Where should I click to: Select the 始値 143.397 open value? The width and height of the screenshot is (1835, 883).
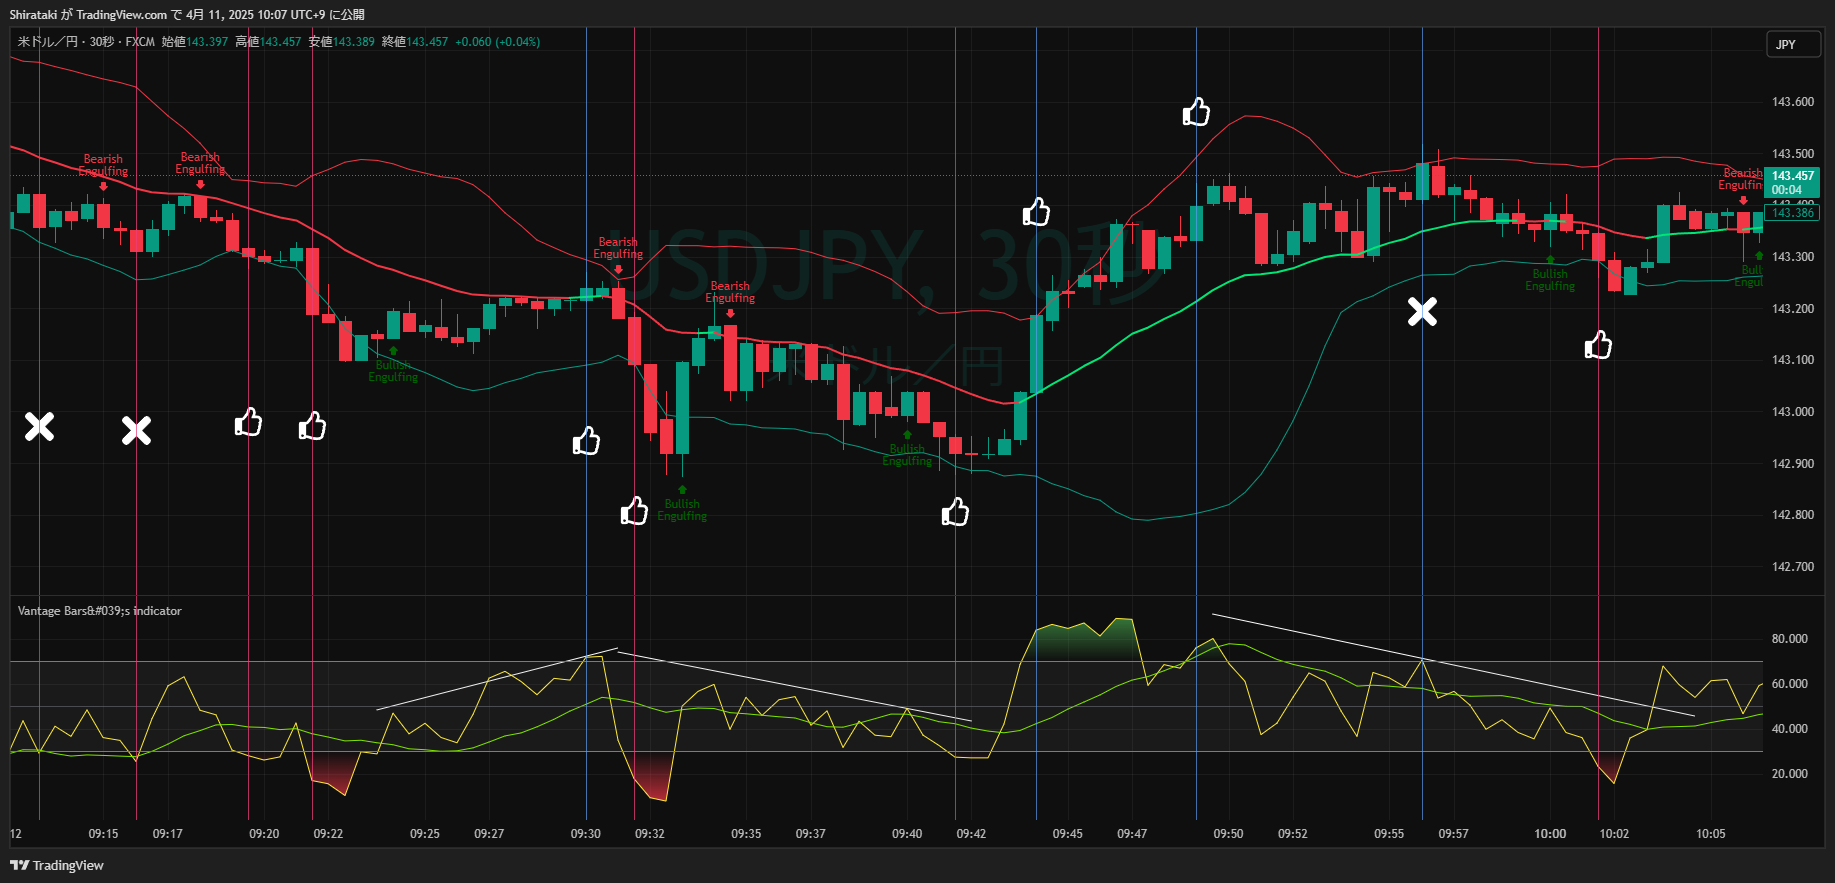pos(195,42)
